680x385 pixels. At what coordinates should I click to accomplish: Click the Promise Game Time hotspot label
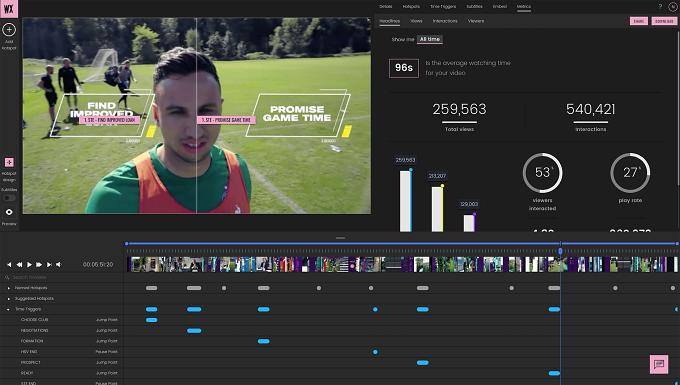(226, 120)
